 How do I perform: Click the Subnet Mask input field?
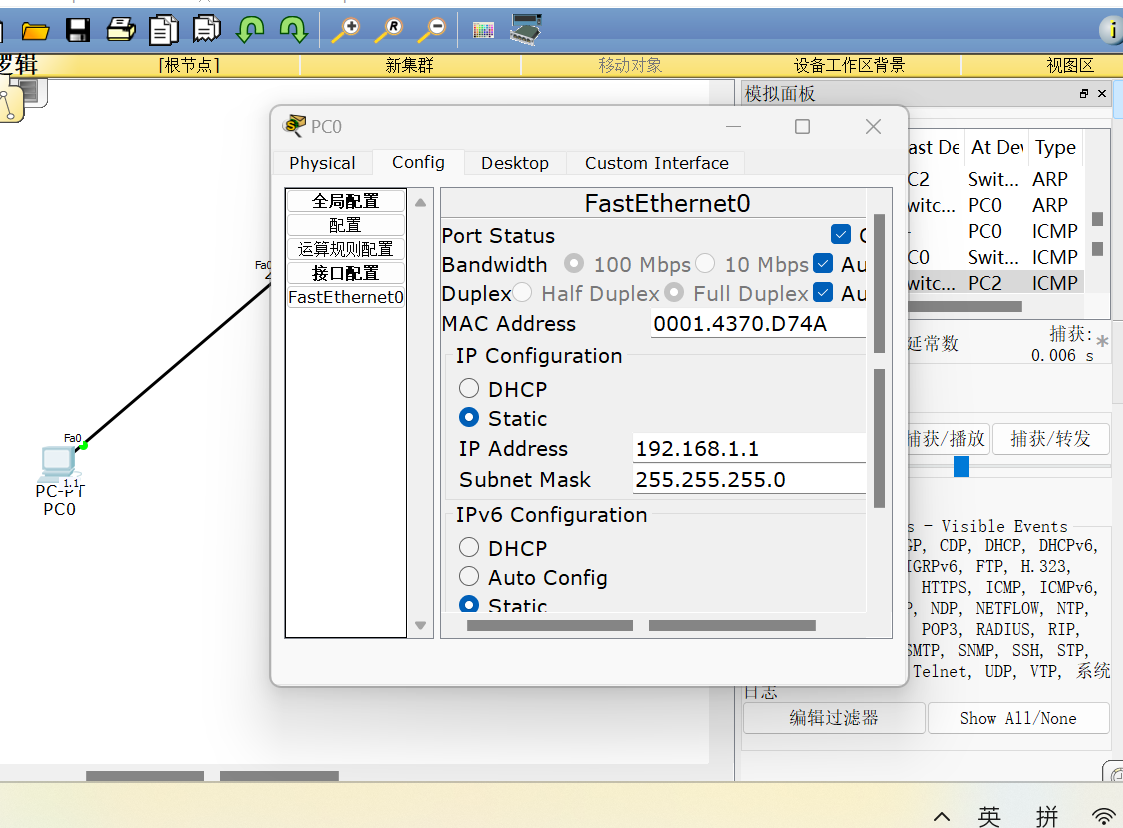pyautogui.click(x=749, y=479)
